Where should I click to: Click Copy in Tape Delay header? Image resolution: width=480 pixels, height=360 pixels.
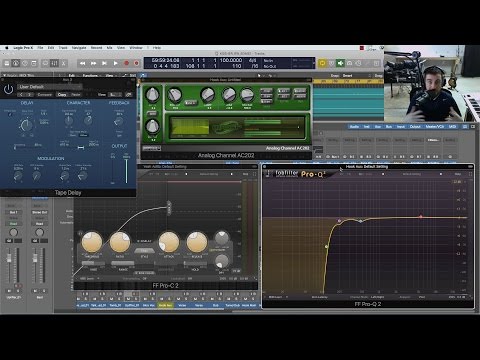[62, 95]
